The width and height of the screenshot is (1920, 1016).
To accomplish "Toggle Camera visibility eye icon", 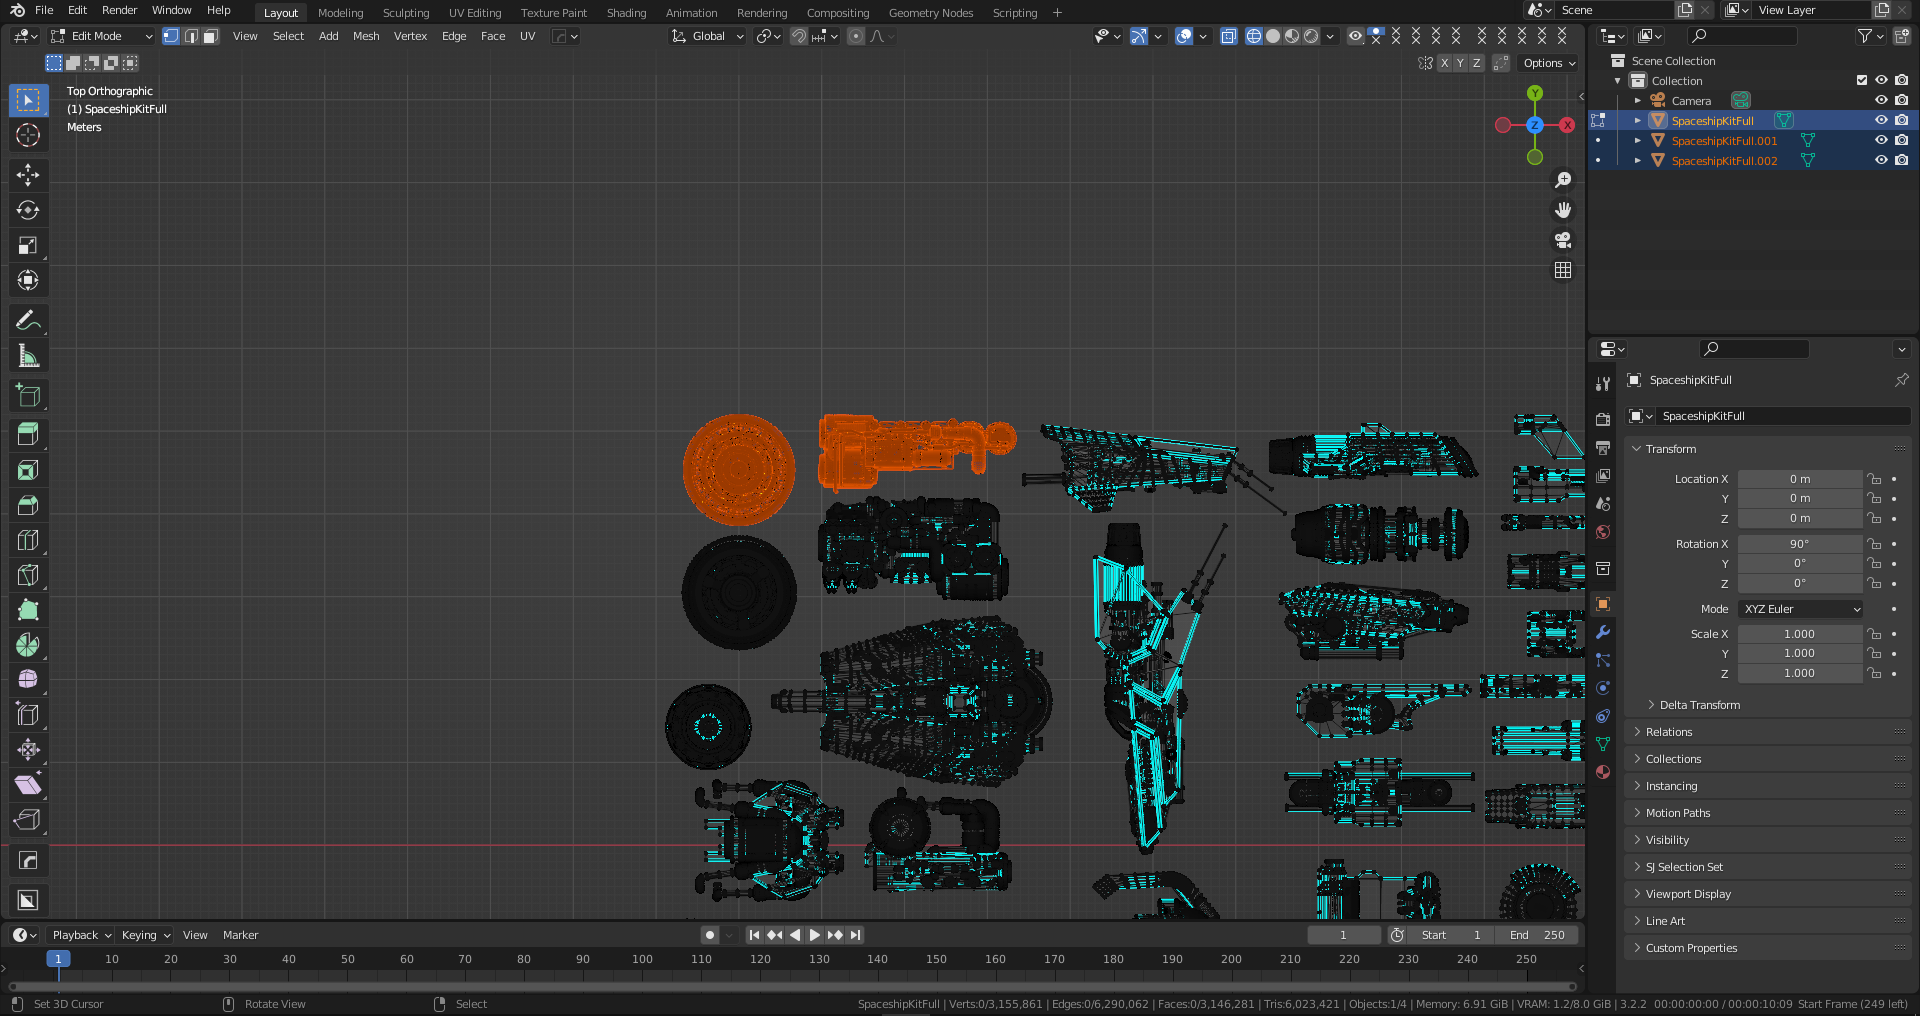I will pyautogui.click(x=1881, y=100).
